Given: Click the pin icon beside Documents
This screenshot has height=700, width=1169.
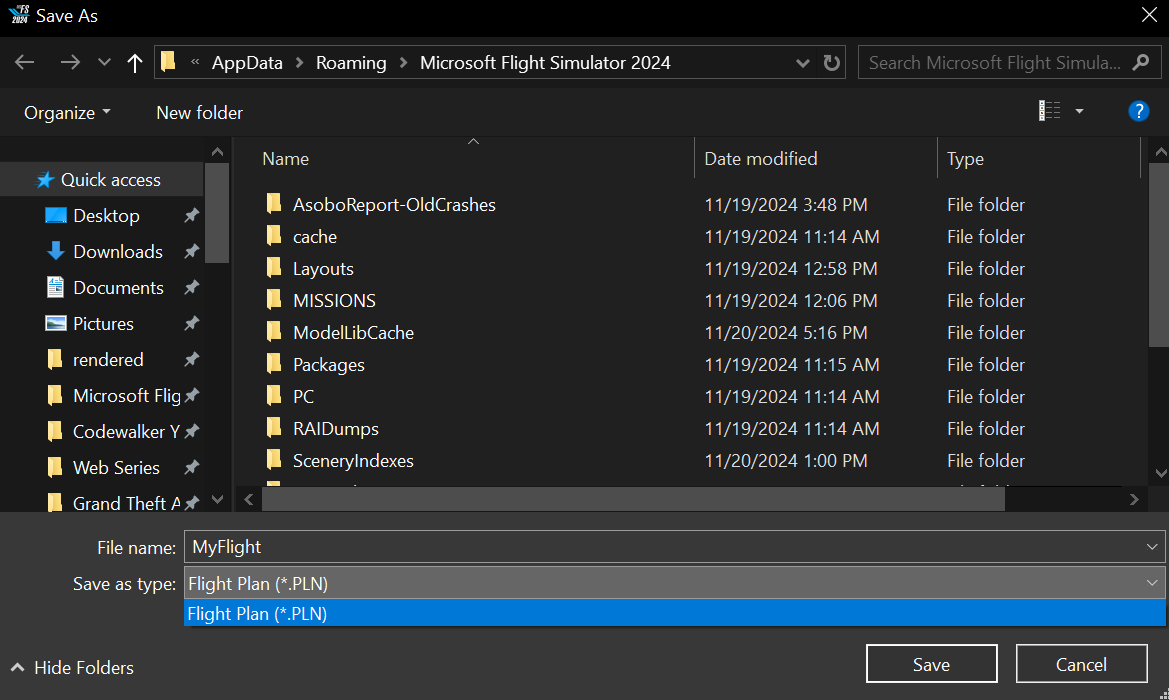Looking at the screenshot, I should 192,288.
